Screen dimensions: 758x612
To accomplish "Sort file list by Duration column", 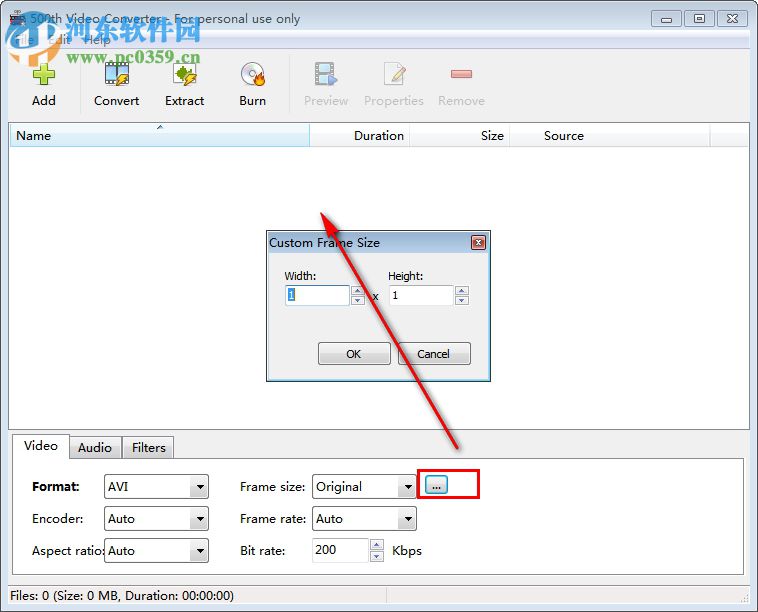I will [360, 135].
